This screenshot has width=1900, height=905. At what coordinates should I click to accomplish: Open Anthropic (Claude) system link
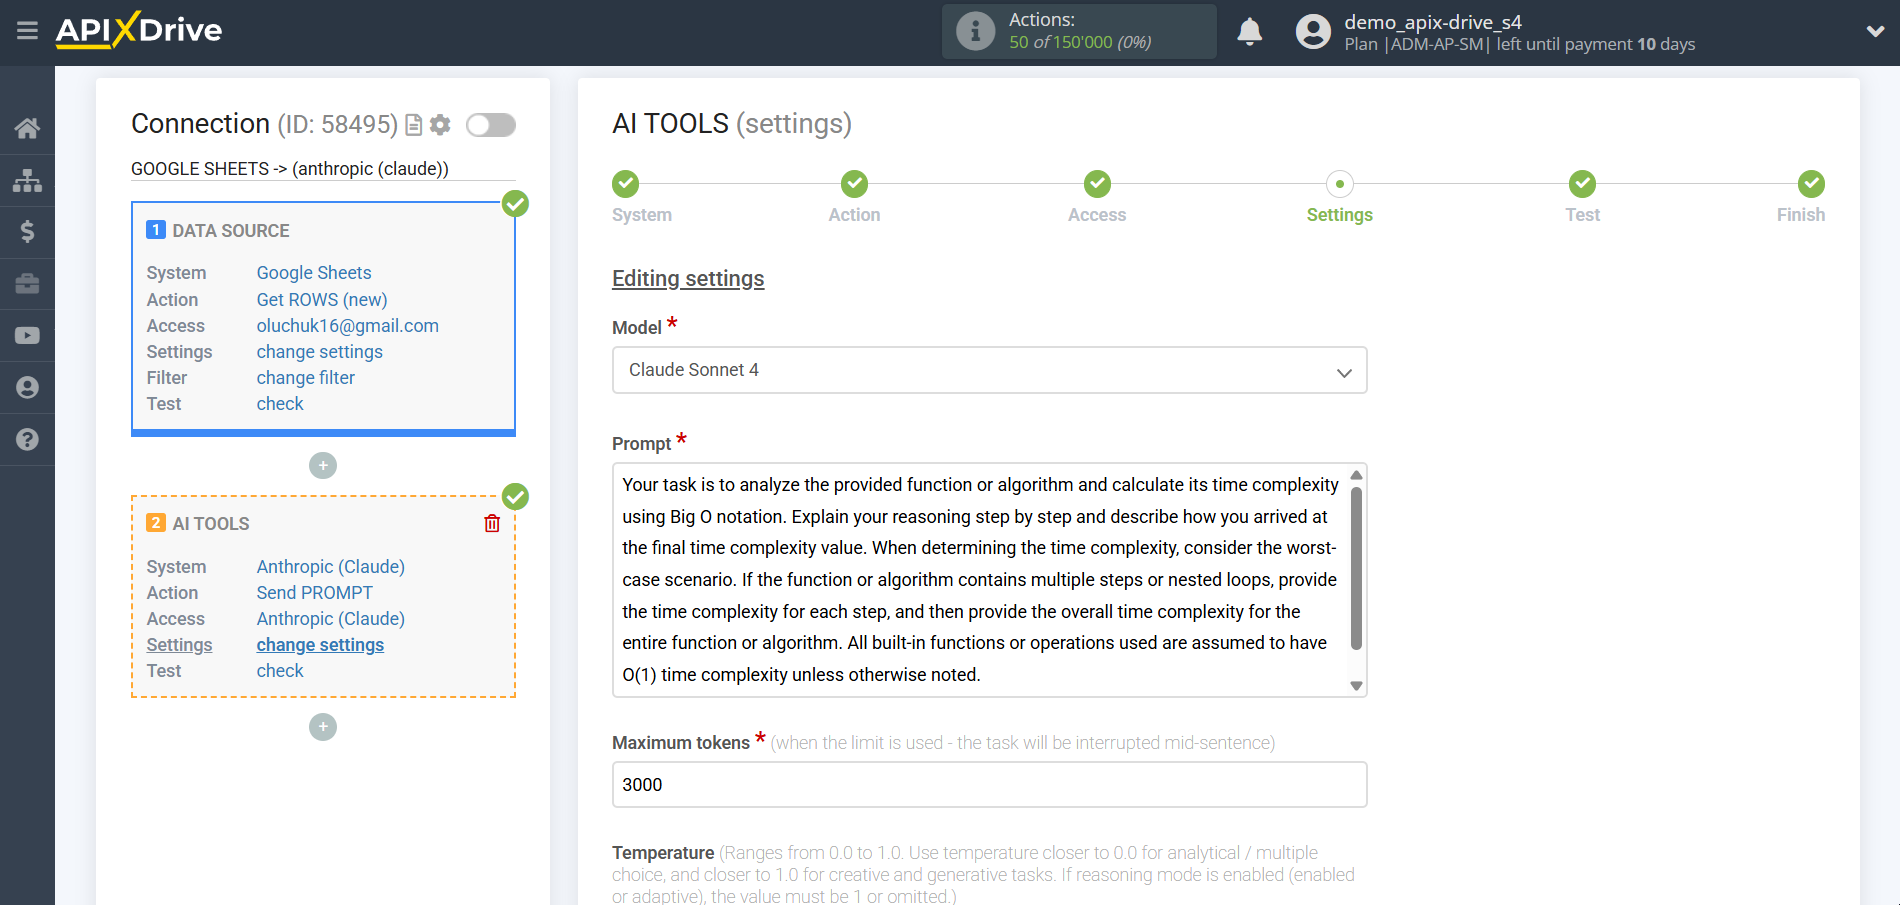click(331, 567)
